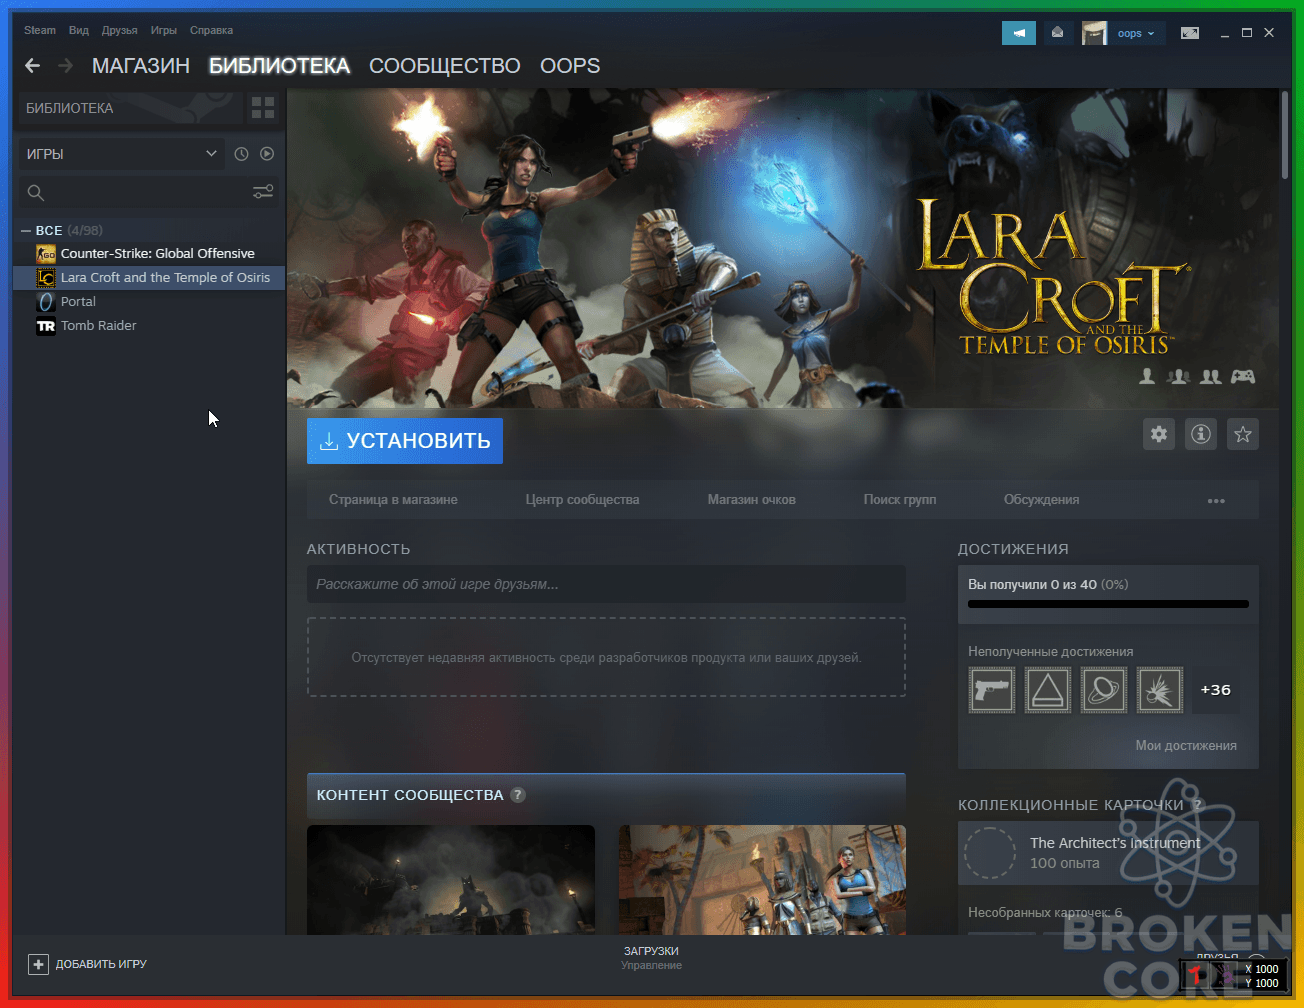Open the announcements megaphone icon
The image size is (1304, 1008).
coord(1019,33)
